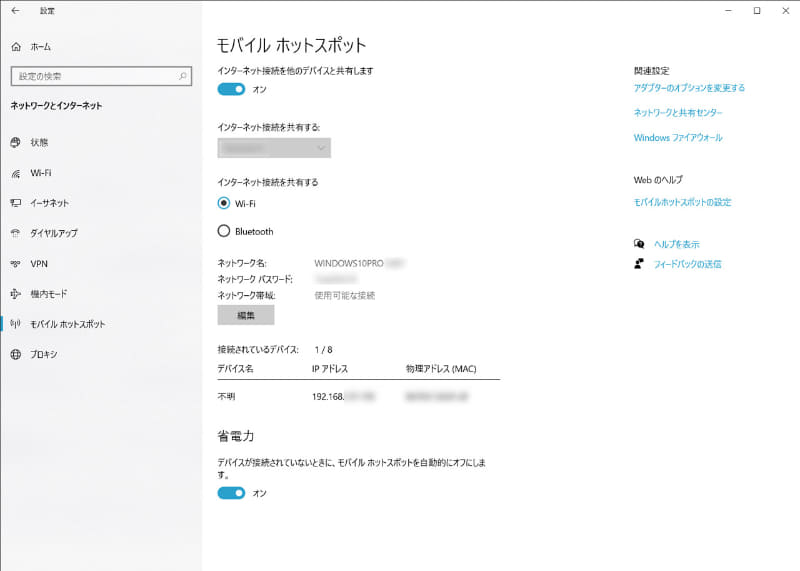Open モバイルホットスポットの設定 help link

tap(683, 202)
